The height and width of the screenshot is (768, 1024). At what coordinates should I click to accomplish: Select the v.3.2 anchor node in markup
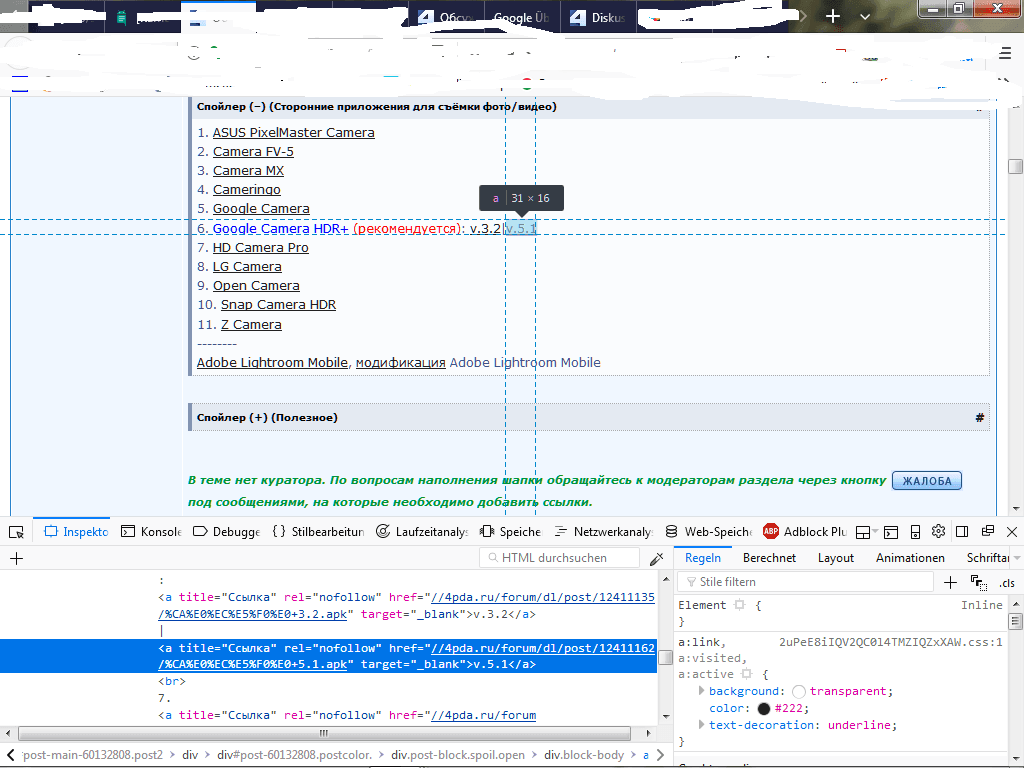[x=406, y=605]
